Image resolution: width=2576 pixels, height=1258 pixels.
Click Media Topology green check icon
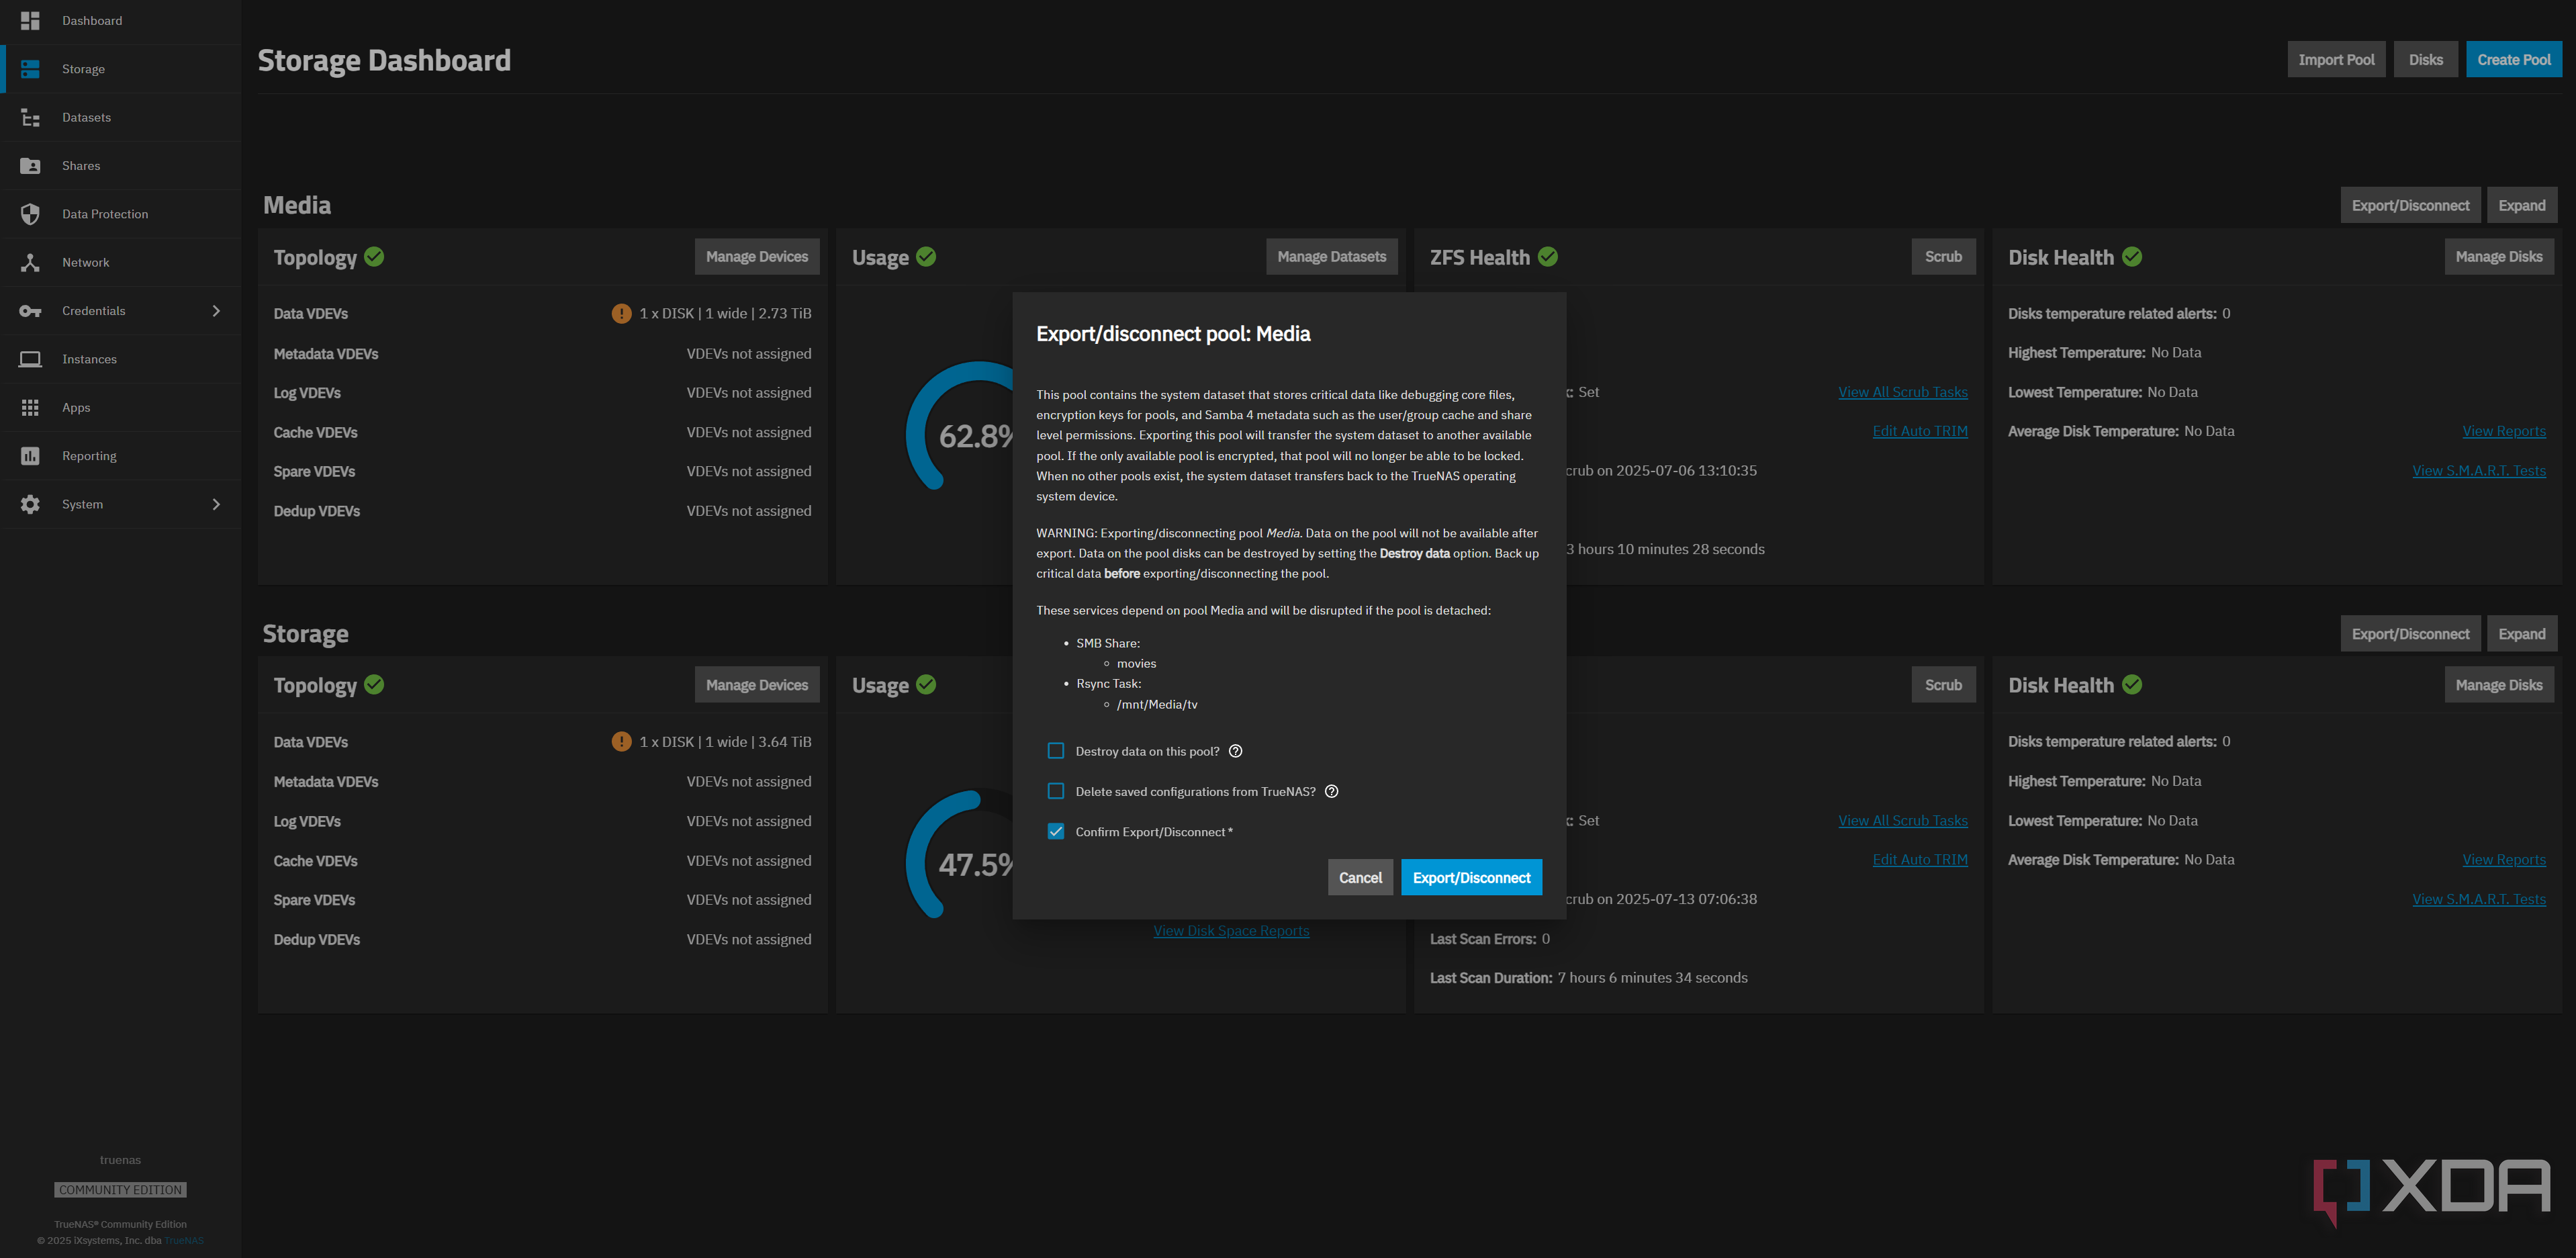coord(374,257)
